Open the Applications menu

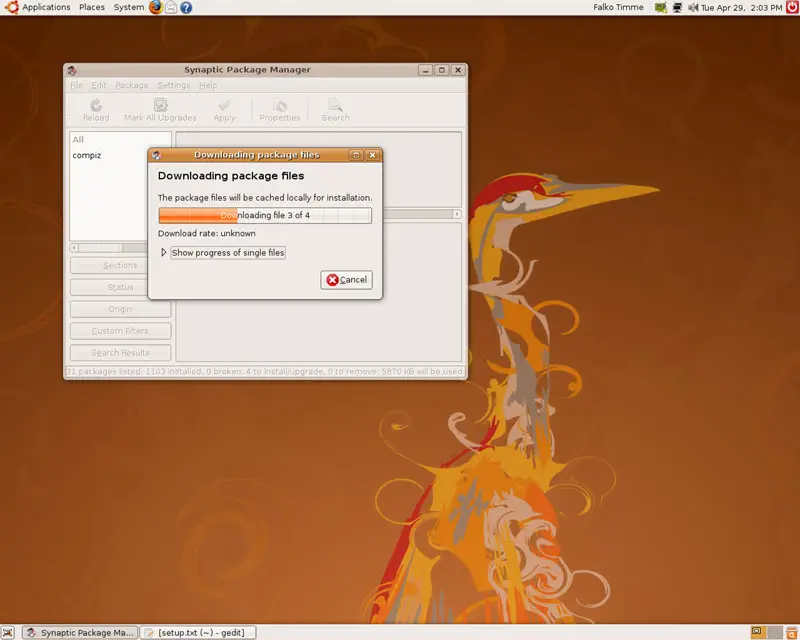click(x=46, y=7)
